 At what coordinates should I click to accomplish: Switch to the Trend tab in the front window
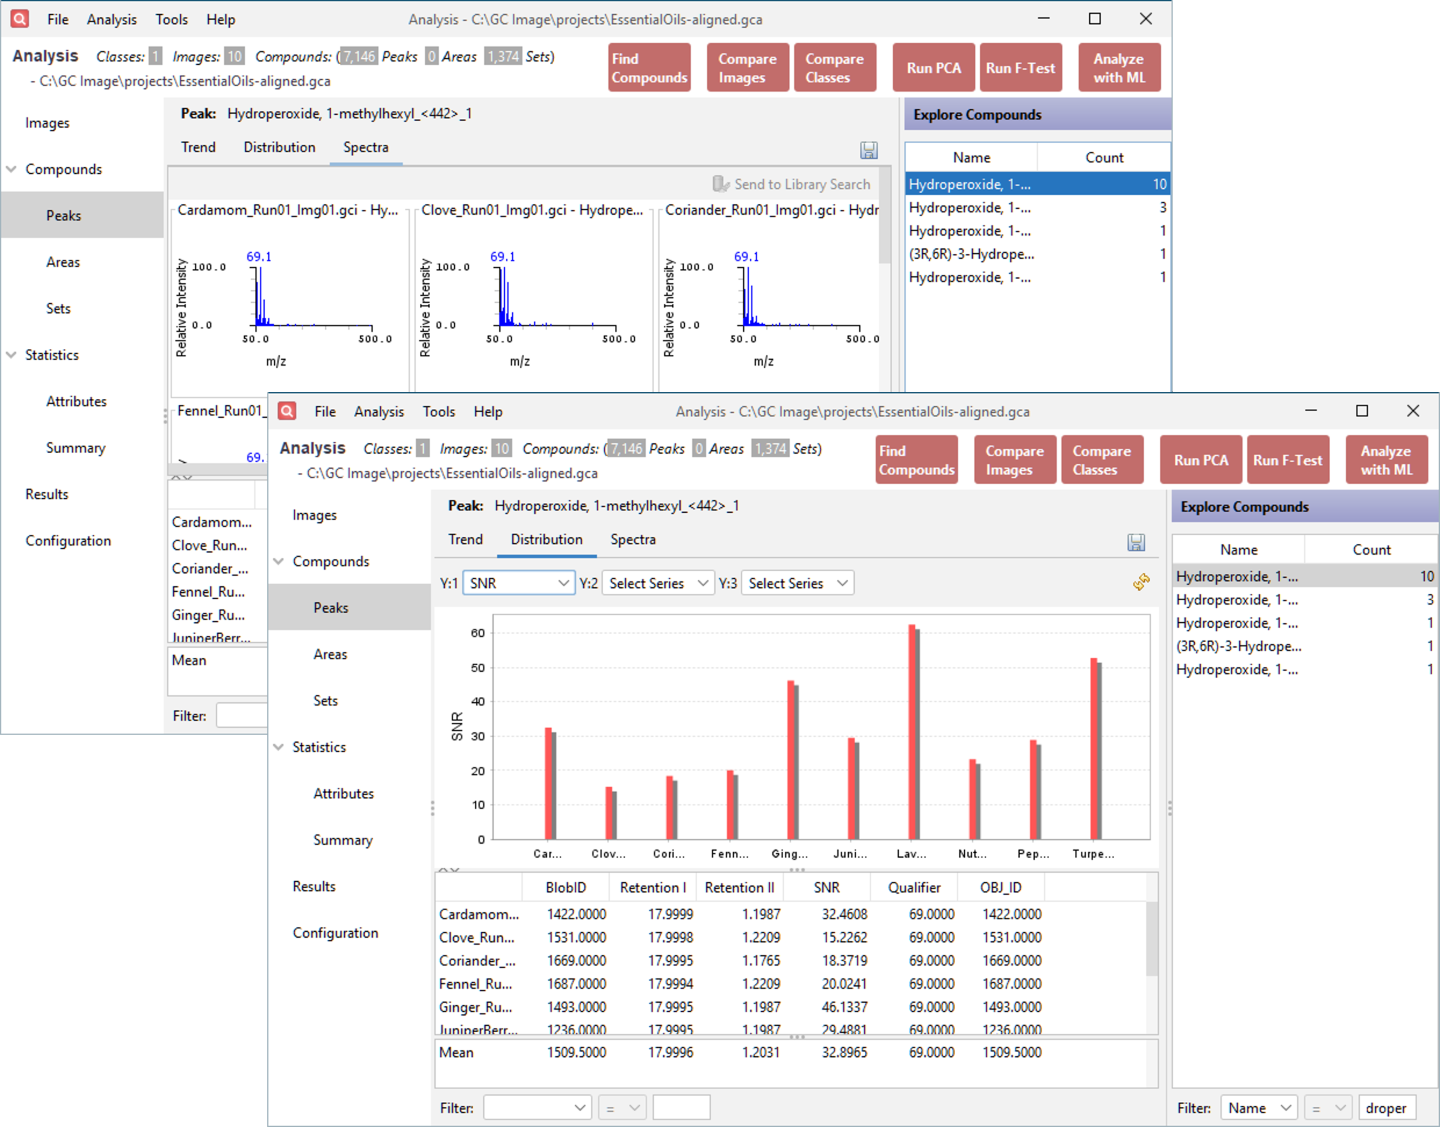465,539
